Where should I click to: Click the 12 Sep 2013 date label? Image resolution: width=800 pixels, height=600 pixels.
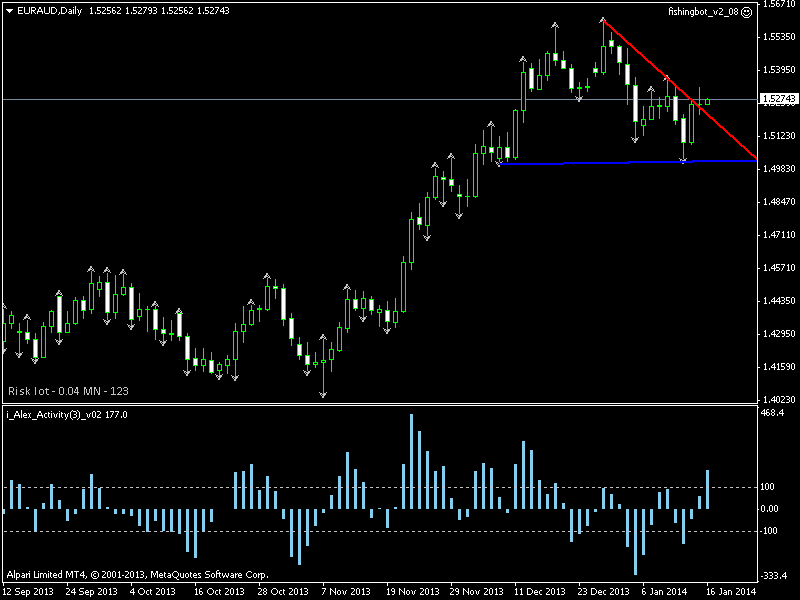pyautogui.click(x=28, y=592)
